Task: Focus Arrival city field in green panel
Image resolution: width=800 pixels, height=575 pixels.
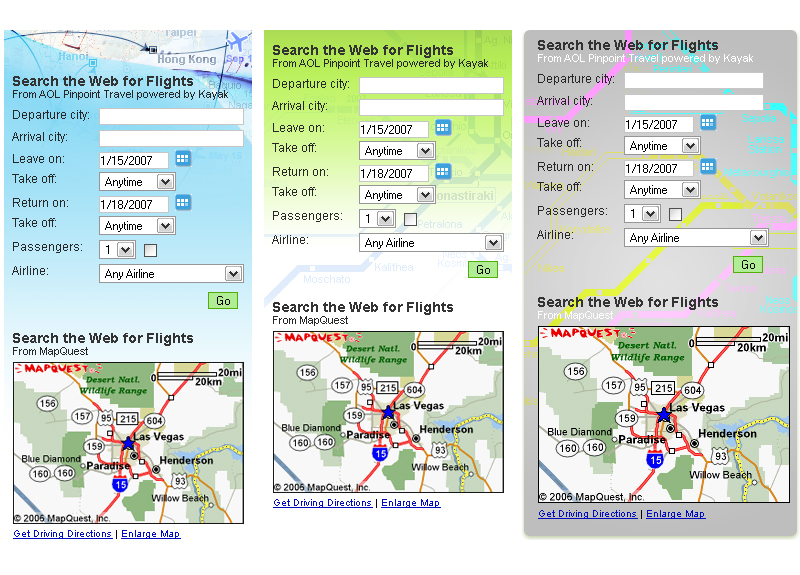Action: (431, 107)
